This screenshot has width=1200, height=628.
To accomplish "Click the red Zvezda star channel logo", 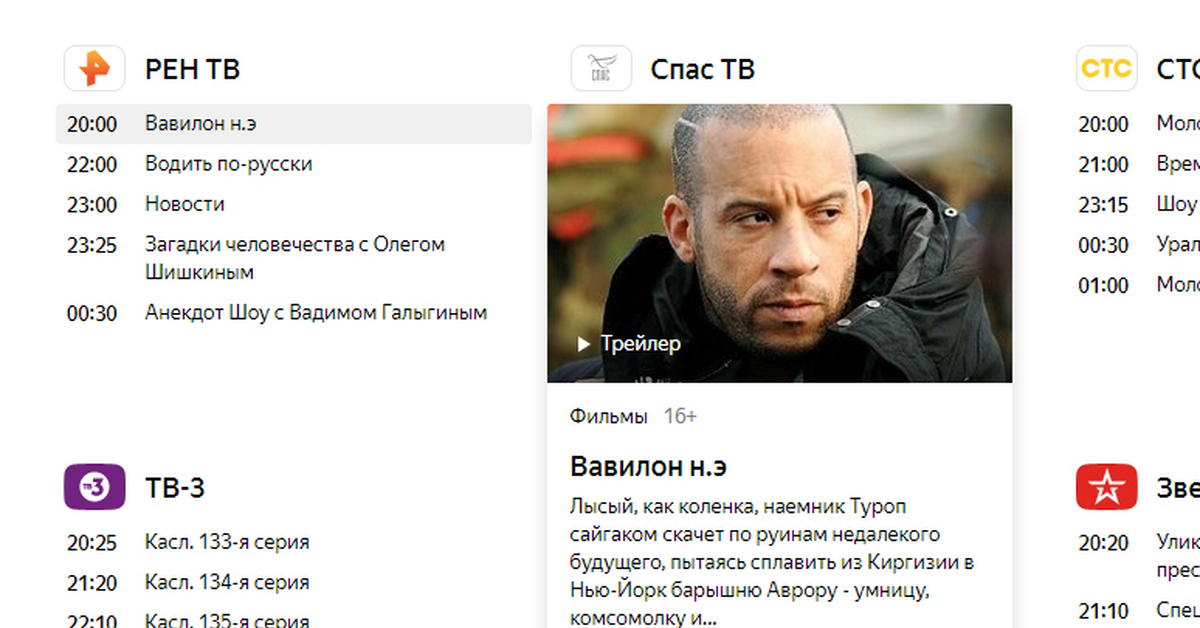I will (1107, 487).
